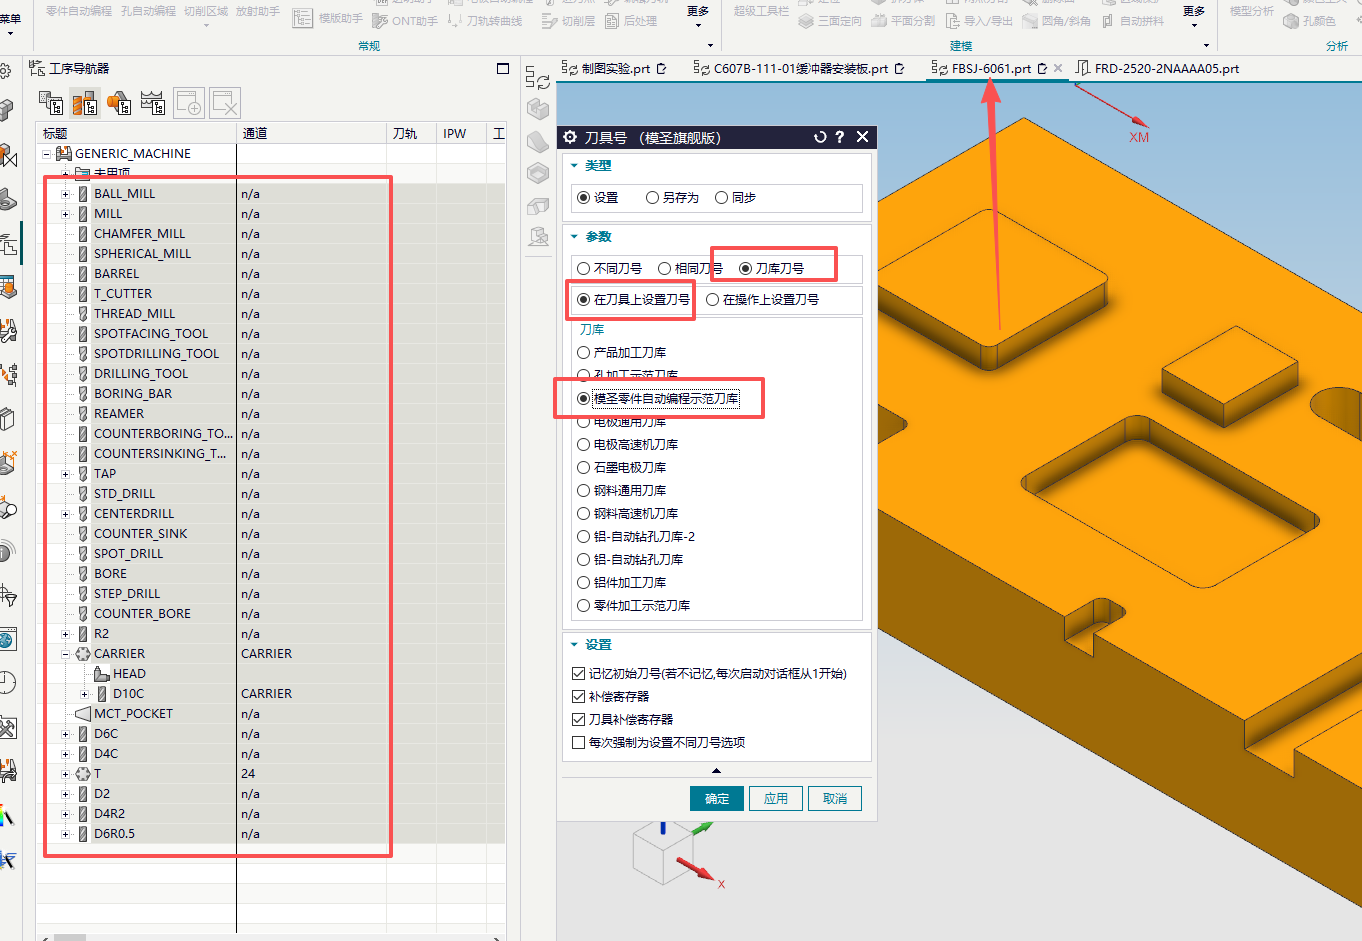The image size is (1362, 941).
Task: Collapse the CARRIER tree node
Action: coord(66,654)
